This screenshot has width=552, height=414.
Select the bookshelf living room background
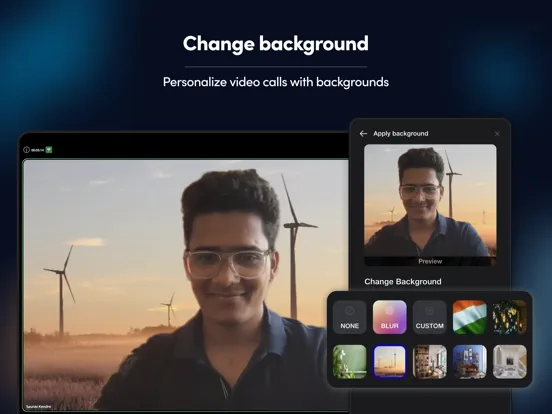(x=429, y=362)
